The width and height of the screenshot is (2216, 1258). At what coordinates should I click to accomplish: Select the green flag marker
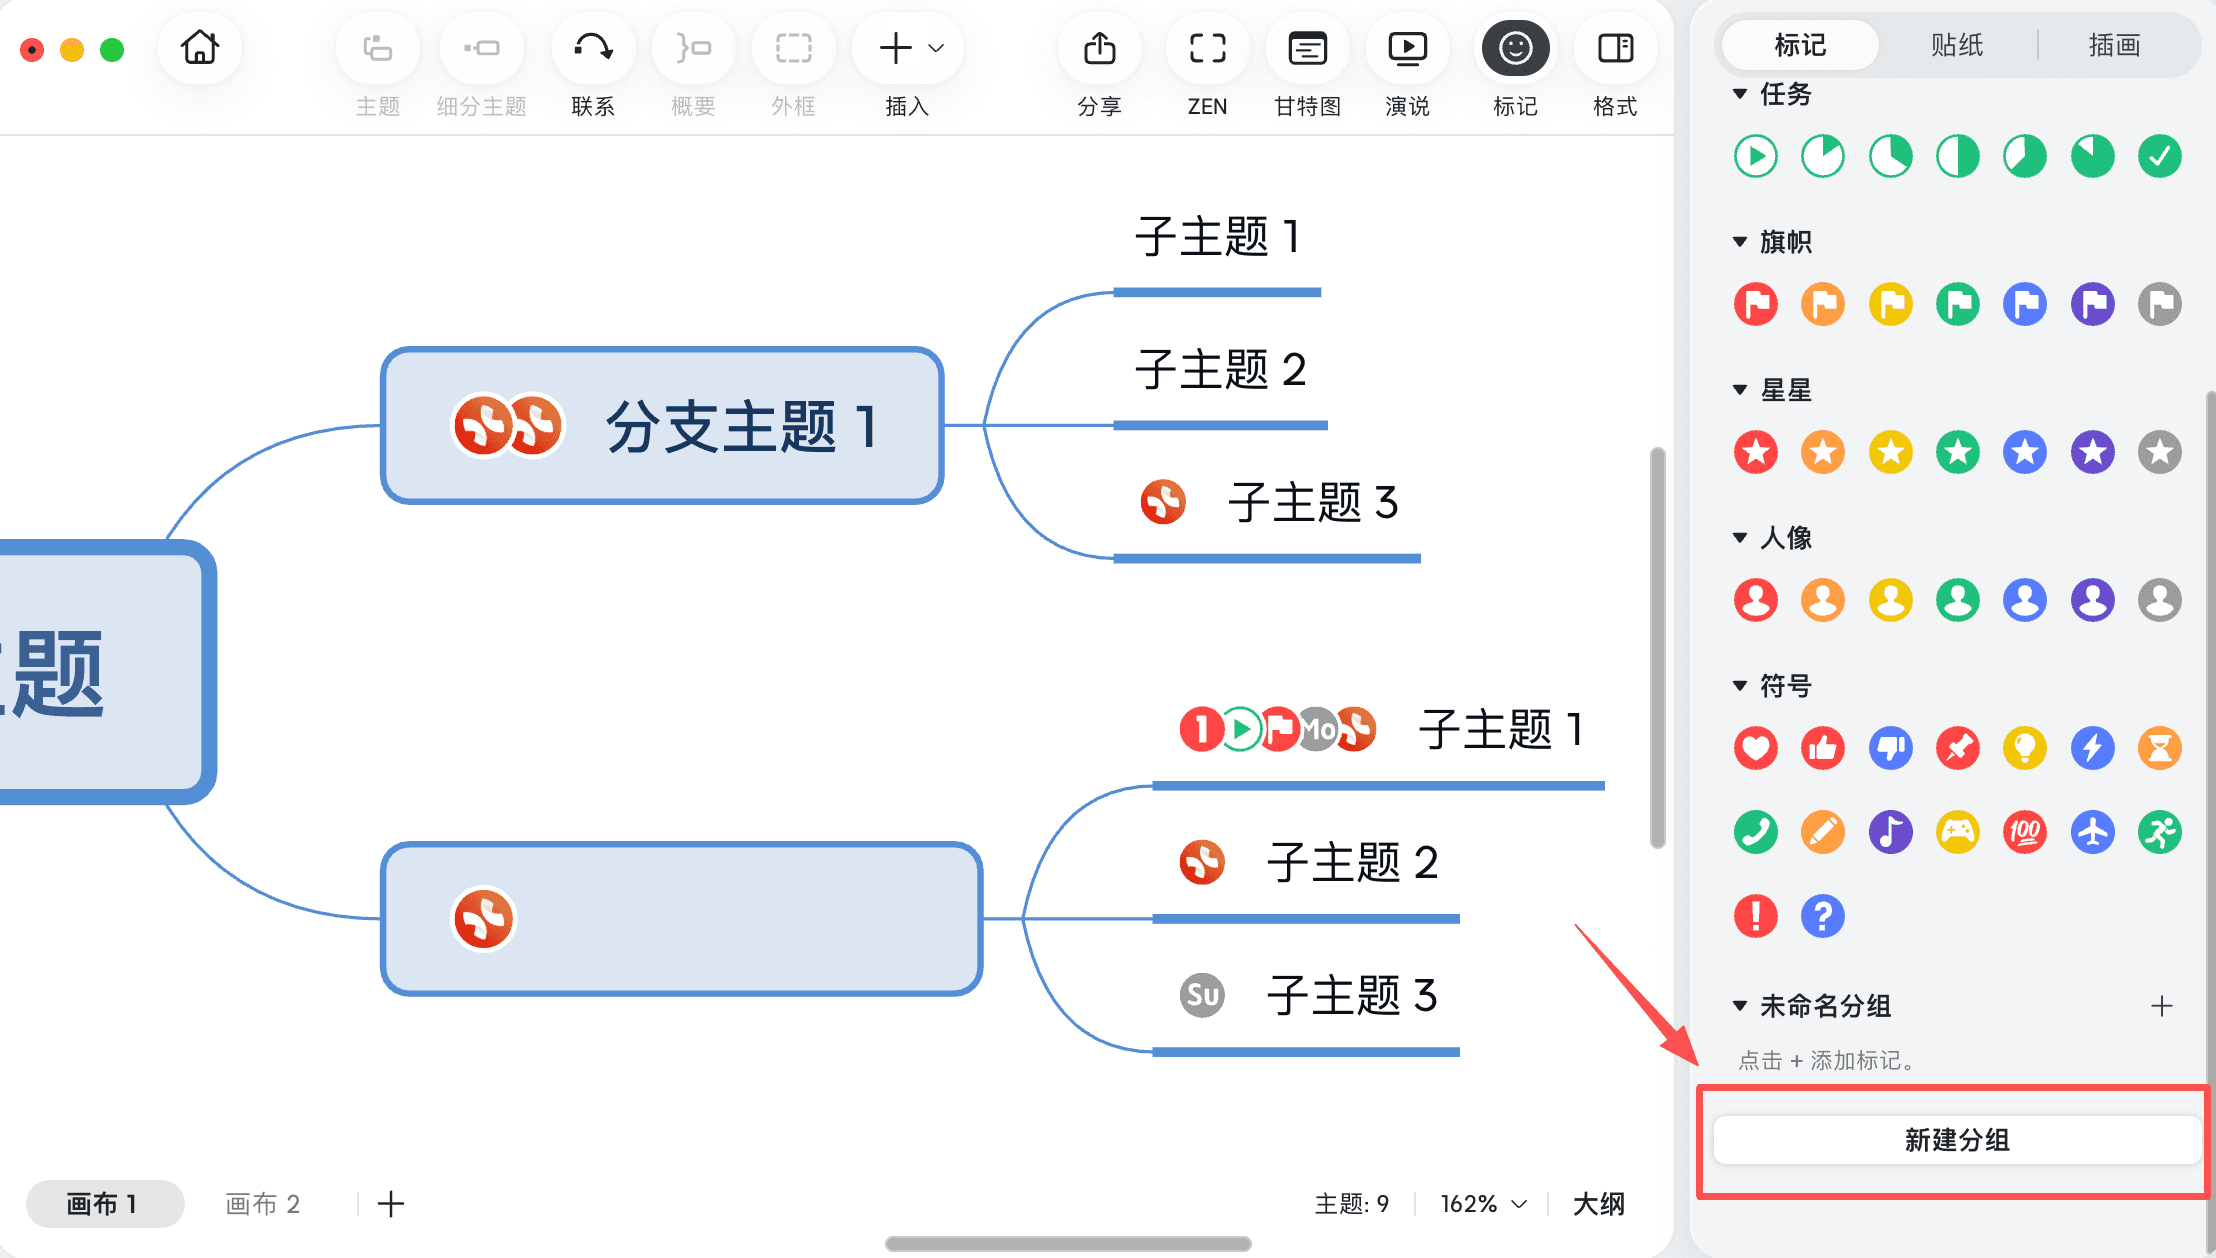1958,304
